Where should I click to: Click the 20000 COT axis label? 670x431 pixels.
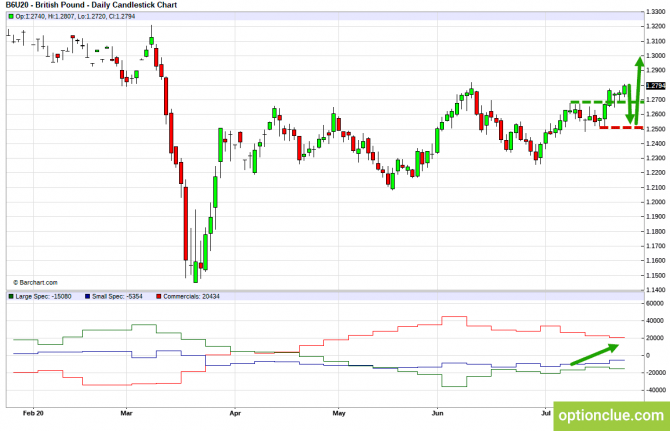(655, 338)
